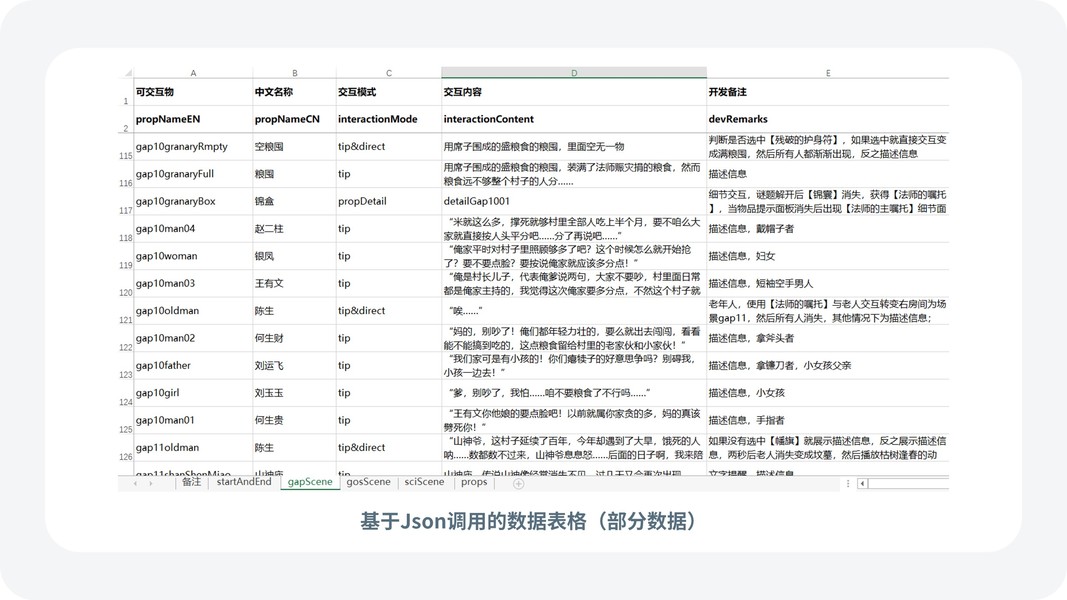Select cell gap10oldman
The image size is (1067, 600).
(193, 311)
